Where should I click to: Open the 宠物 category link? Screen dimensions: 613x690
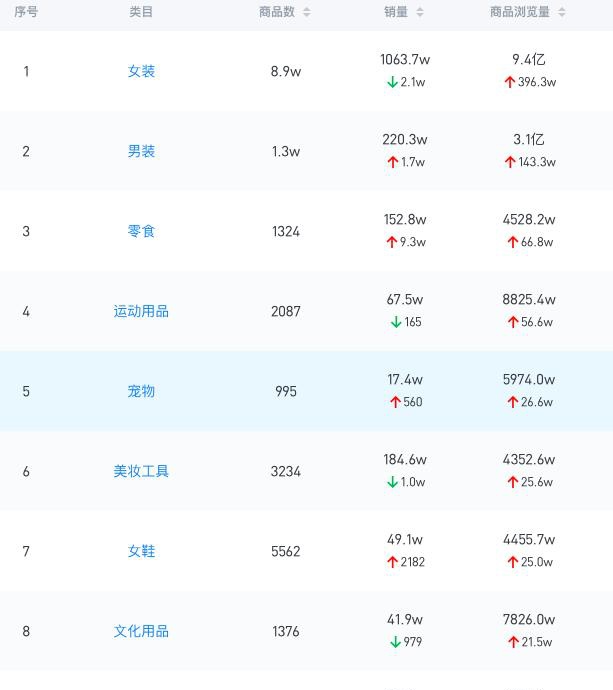[x=141, y=391]
